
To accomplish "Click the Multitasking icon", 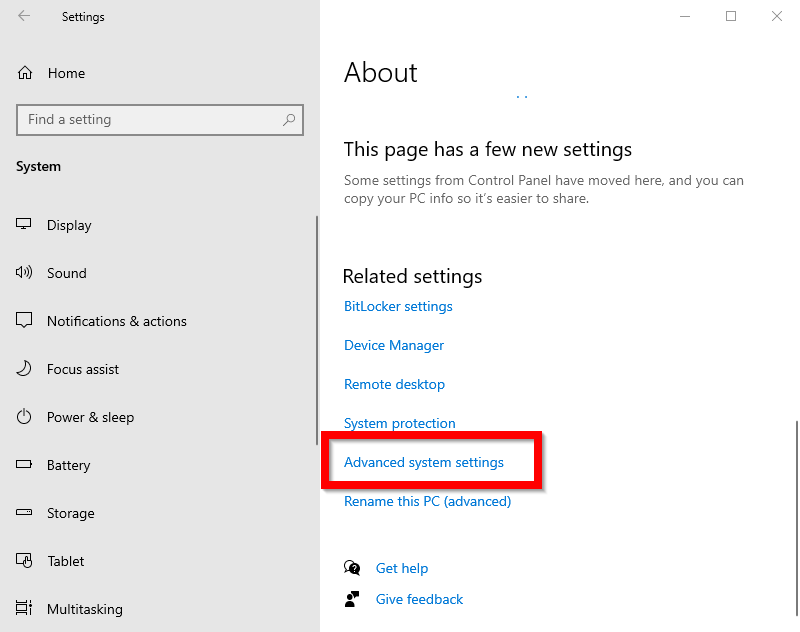I will tap(23, 608).
